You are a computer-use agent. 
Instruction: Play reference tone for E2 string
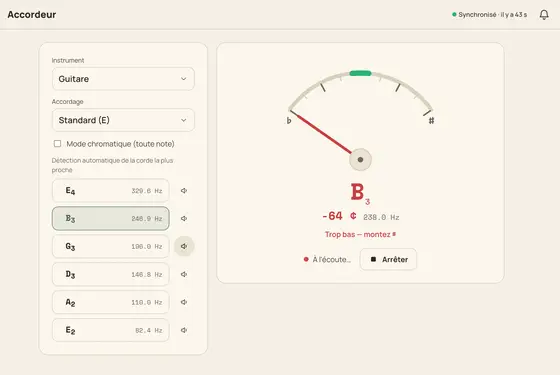pyautogui.click(x=184, y=330)
